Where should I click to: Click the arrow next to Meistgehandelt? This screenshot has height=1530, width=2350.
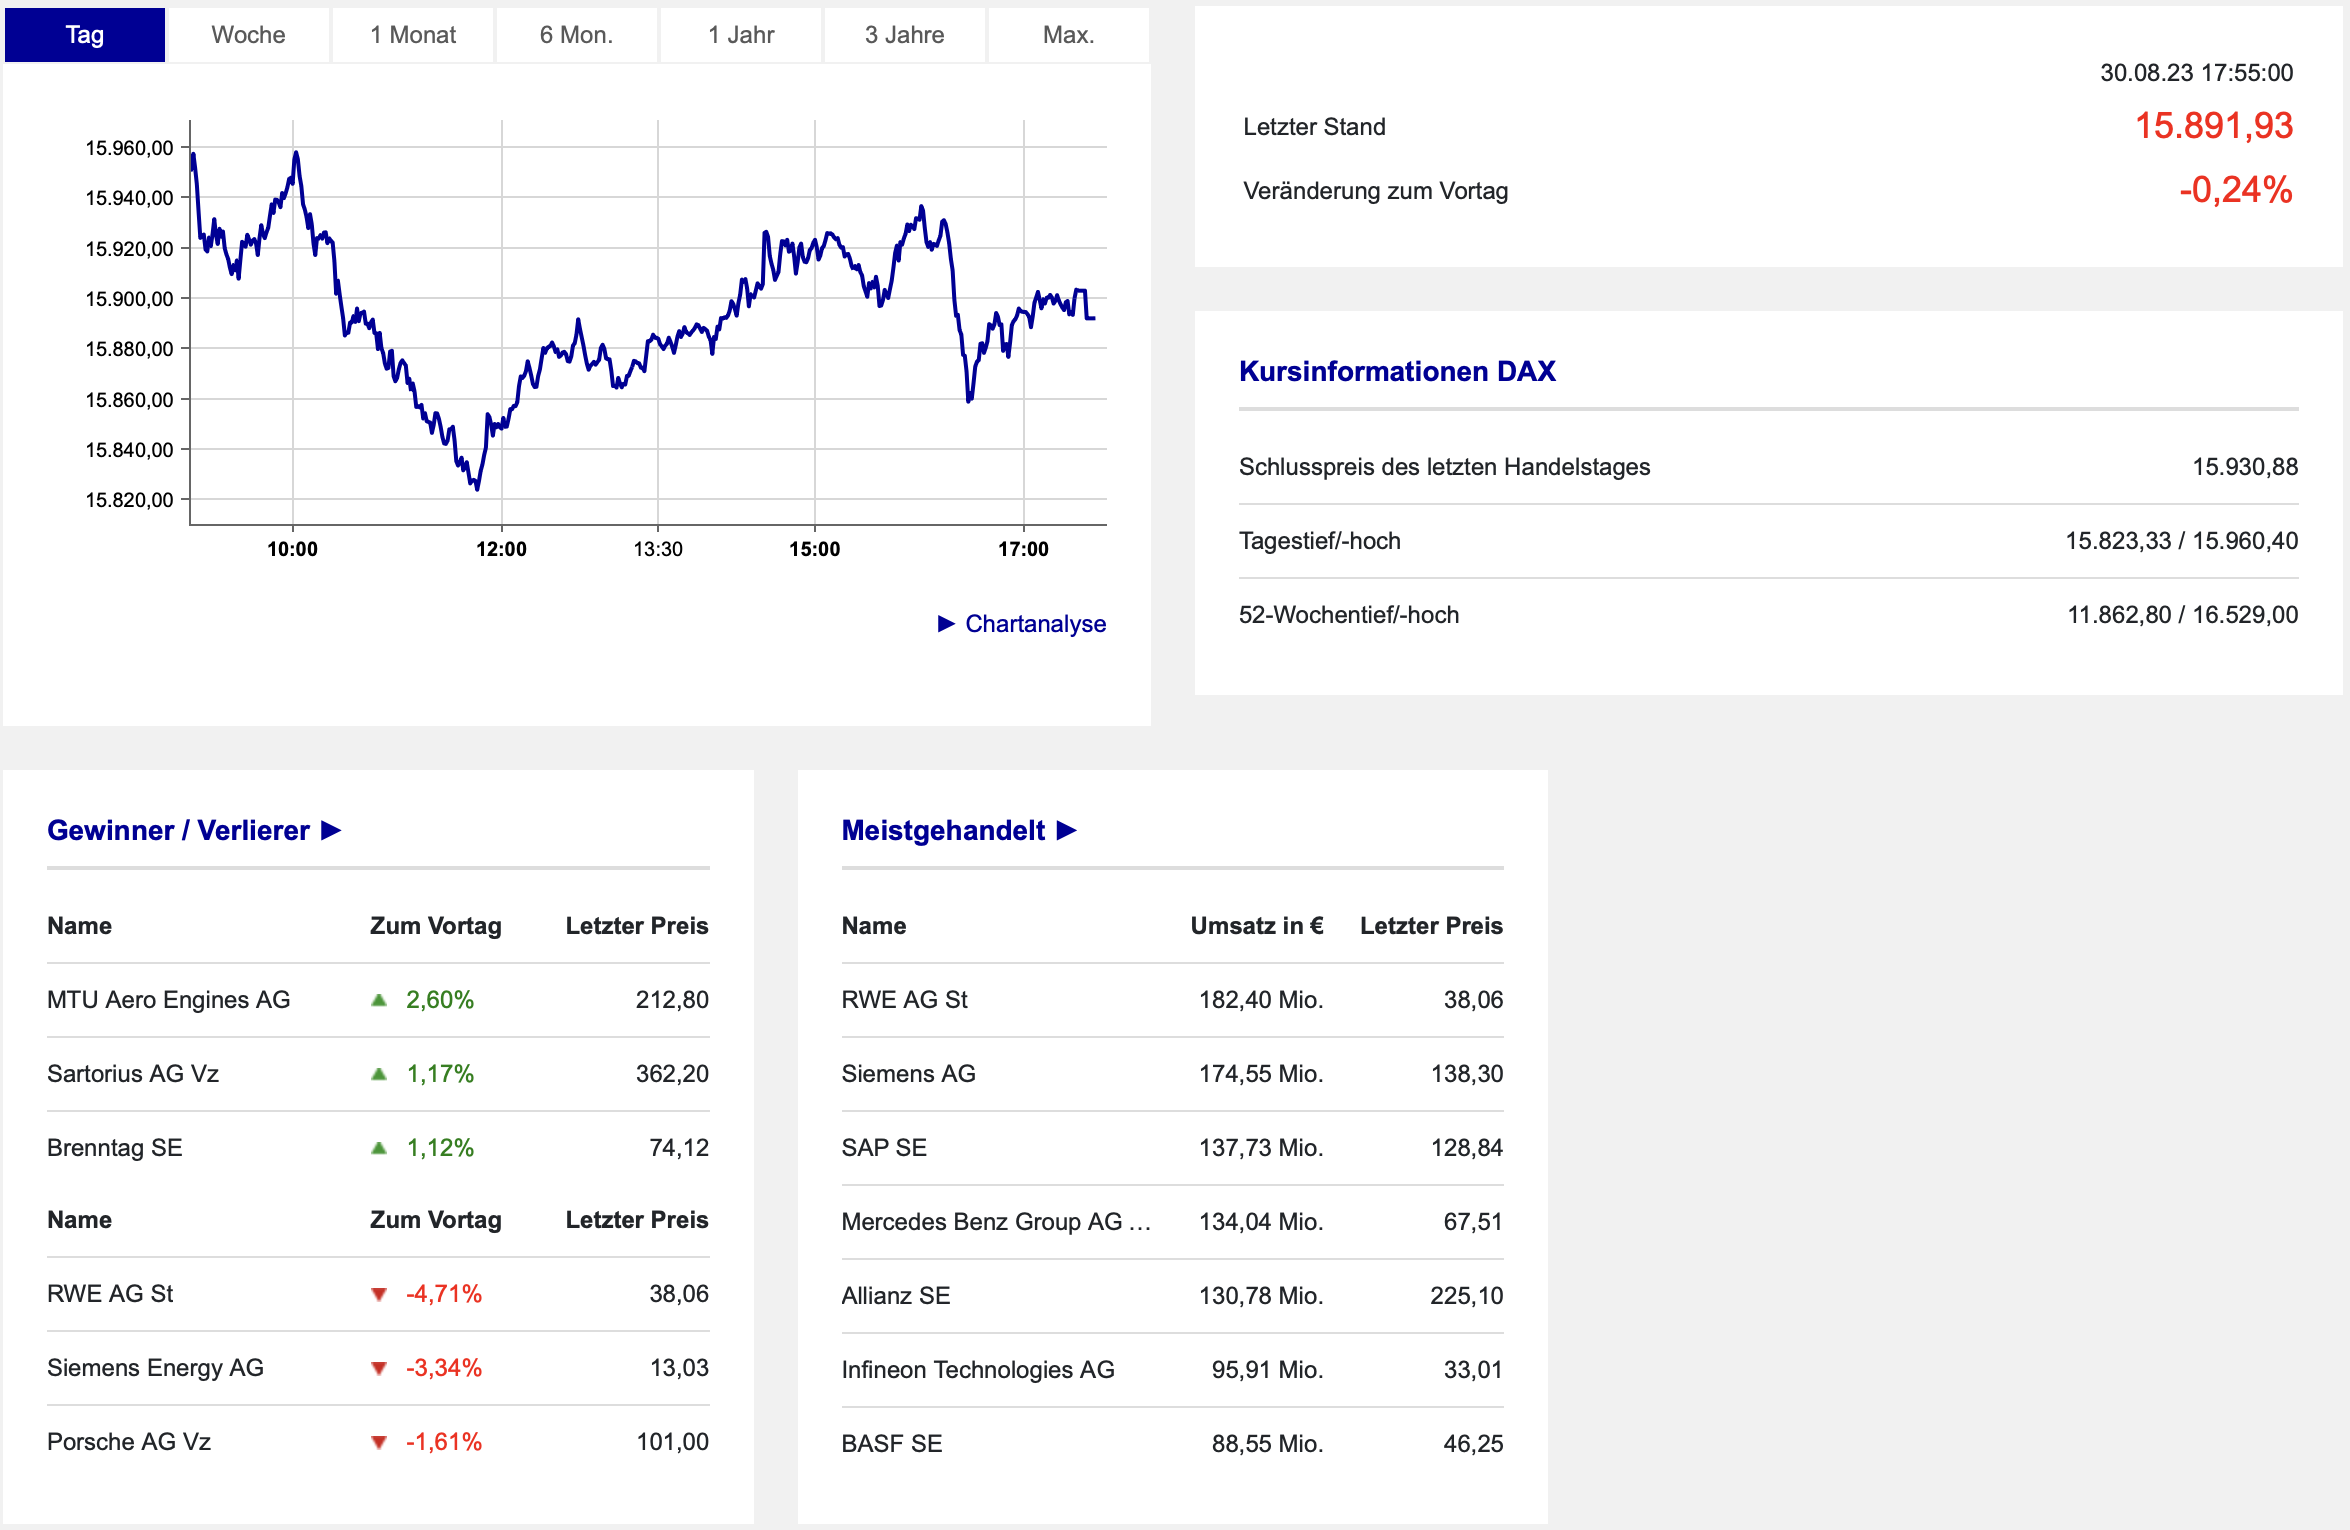point(1066,831)
